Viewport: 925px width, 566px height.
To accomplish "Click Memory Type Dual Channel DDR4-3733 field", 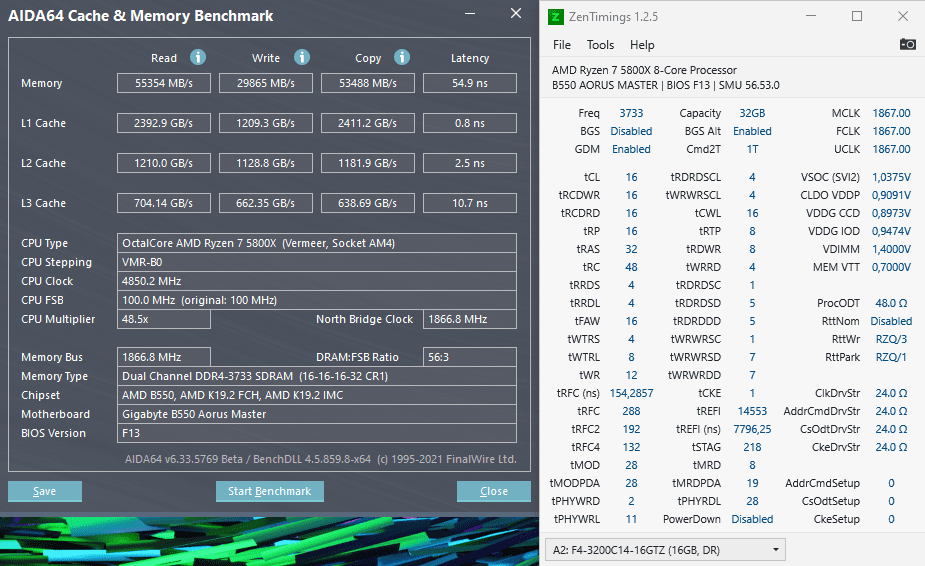I will tap(317, 376).
